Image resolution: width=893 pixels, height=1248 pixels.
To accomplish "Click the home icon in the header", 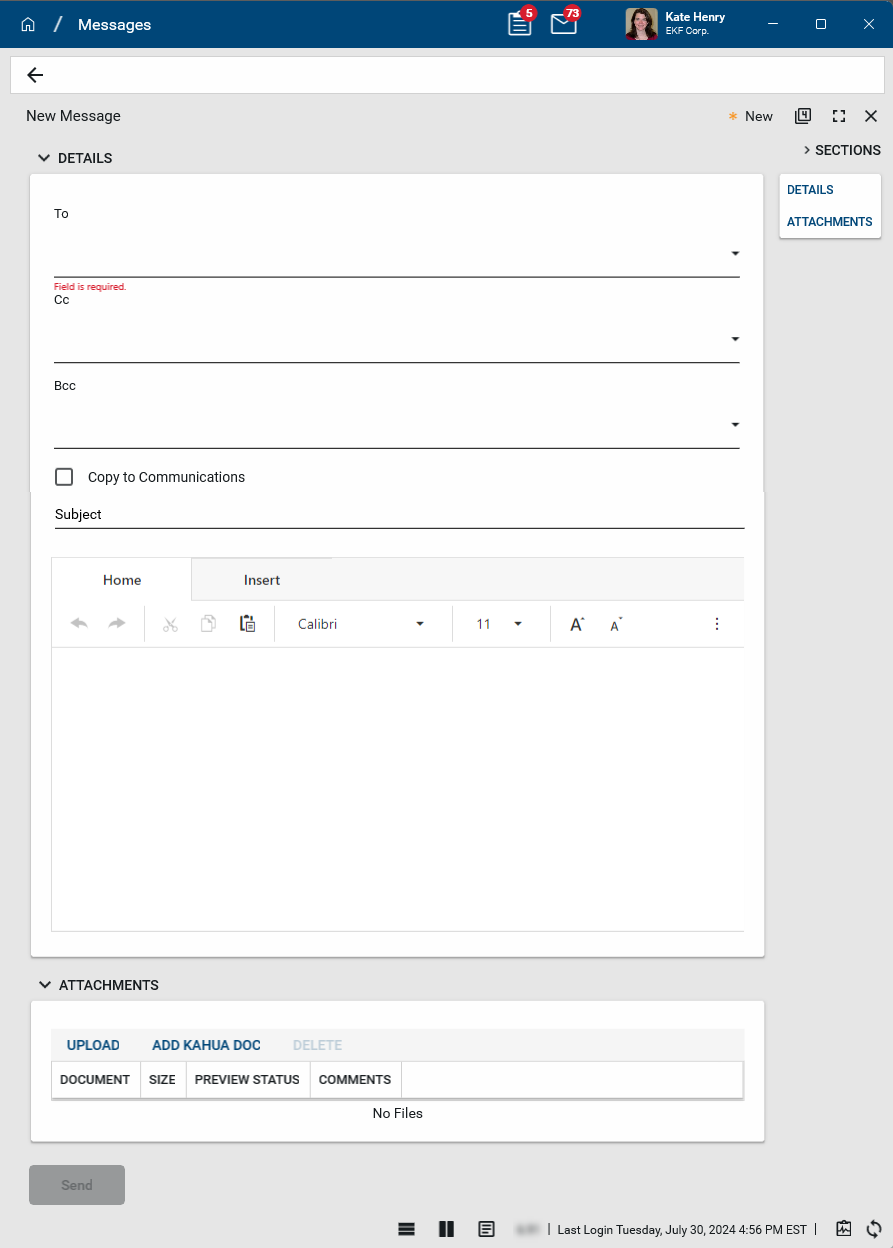I will tap(28, 24).
